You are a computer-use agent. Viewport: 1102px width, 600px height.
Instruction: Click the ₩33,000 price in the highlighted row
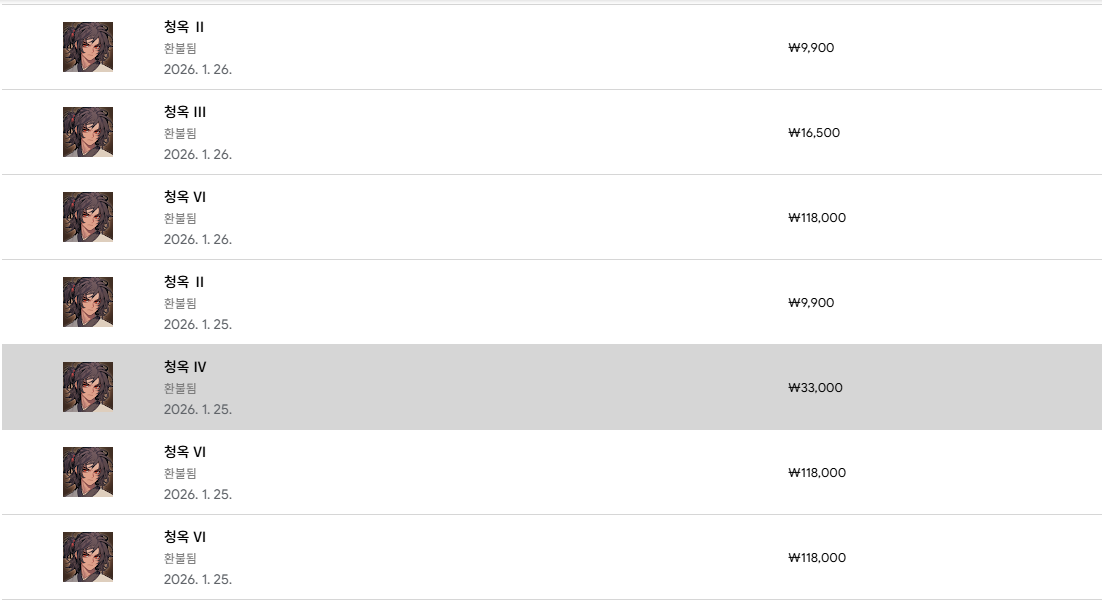(x=815, y=388)
